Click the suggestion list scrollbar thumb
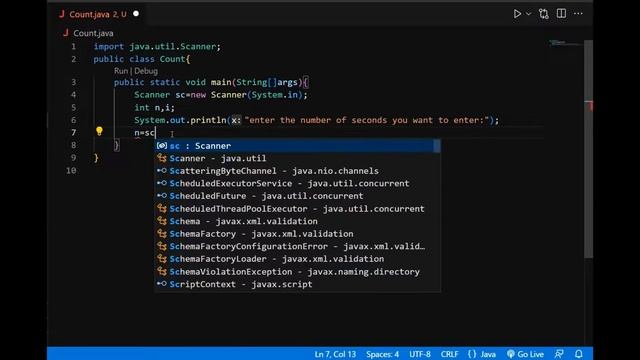This screenshot has width=640, height=360. coord(437,146)
